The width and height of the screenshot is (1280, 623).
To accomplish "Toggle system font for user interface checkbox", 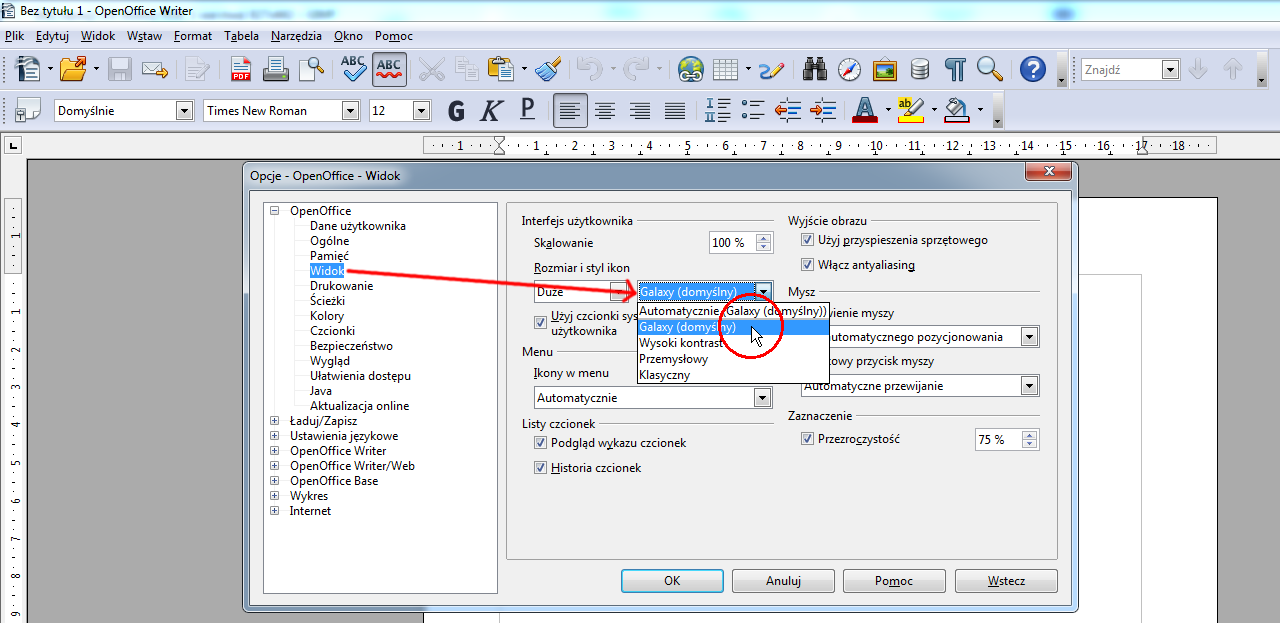I will coord(541,321).
